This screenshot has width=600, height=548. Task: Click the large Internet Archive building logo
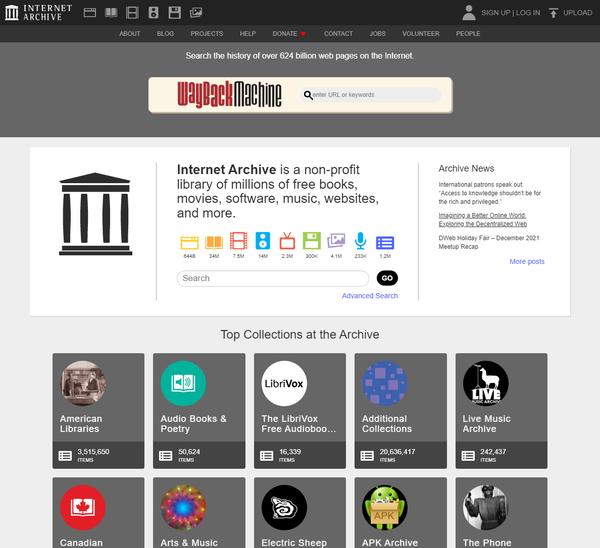tap(95, 214)
